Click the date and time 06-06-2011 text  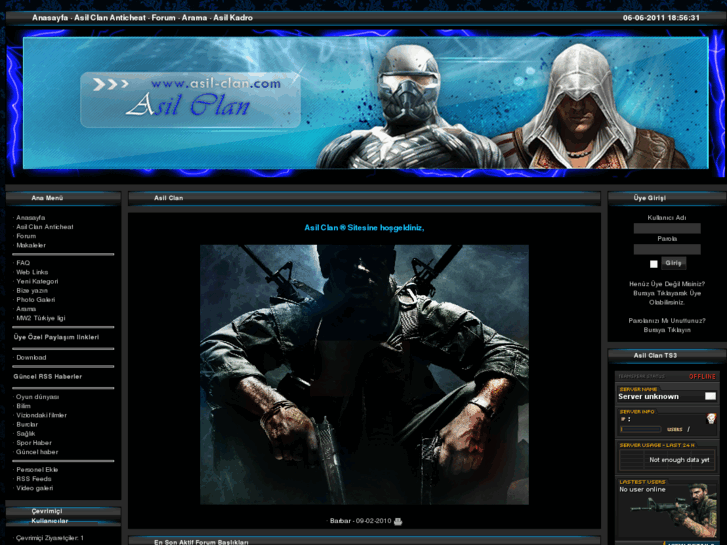point(661,18)
